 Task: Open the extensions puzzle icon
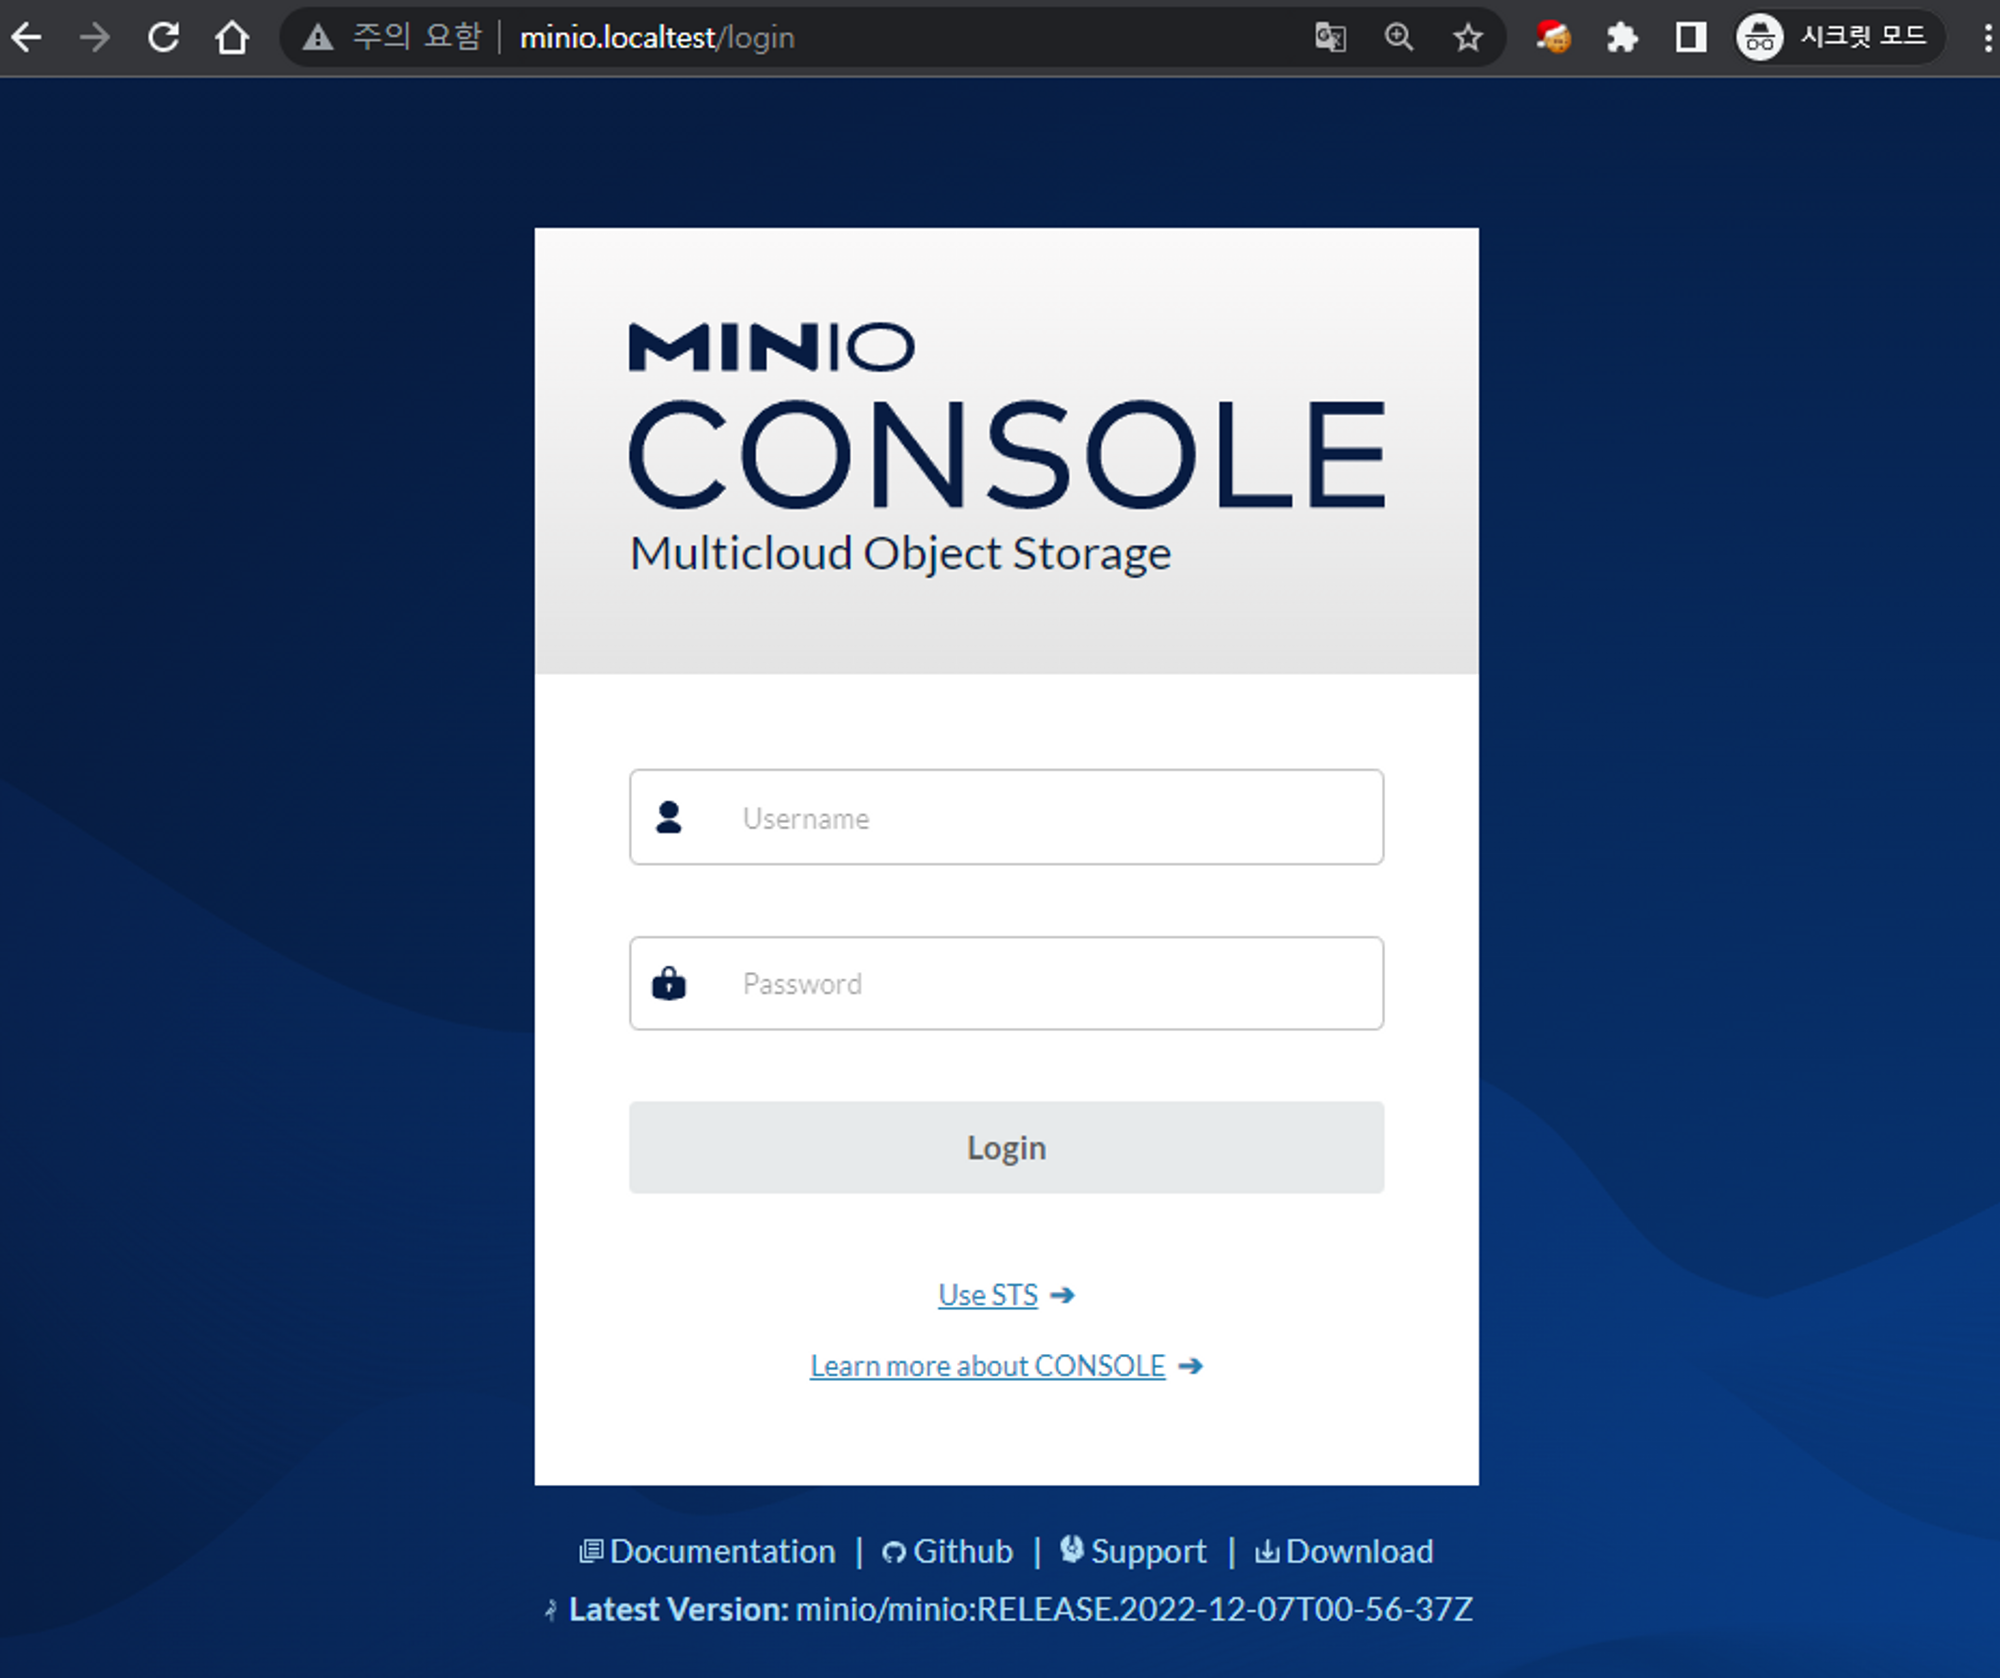(x=1622, y=38)
